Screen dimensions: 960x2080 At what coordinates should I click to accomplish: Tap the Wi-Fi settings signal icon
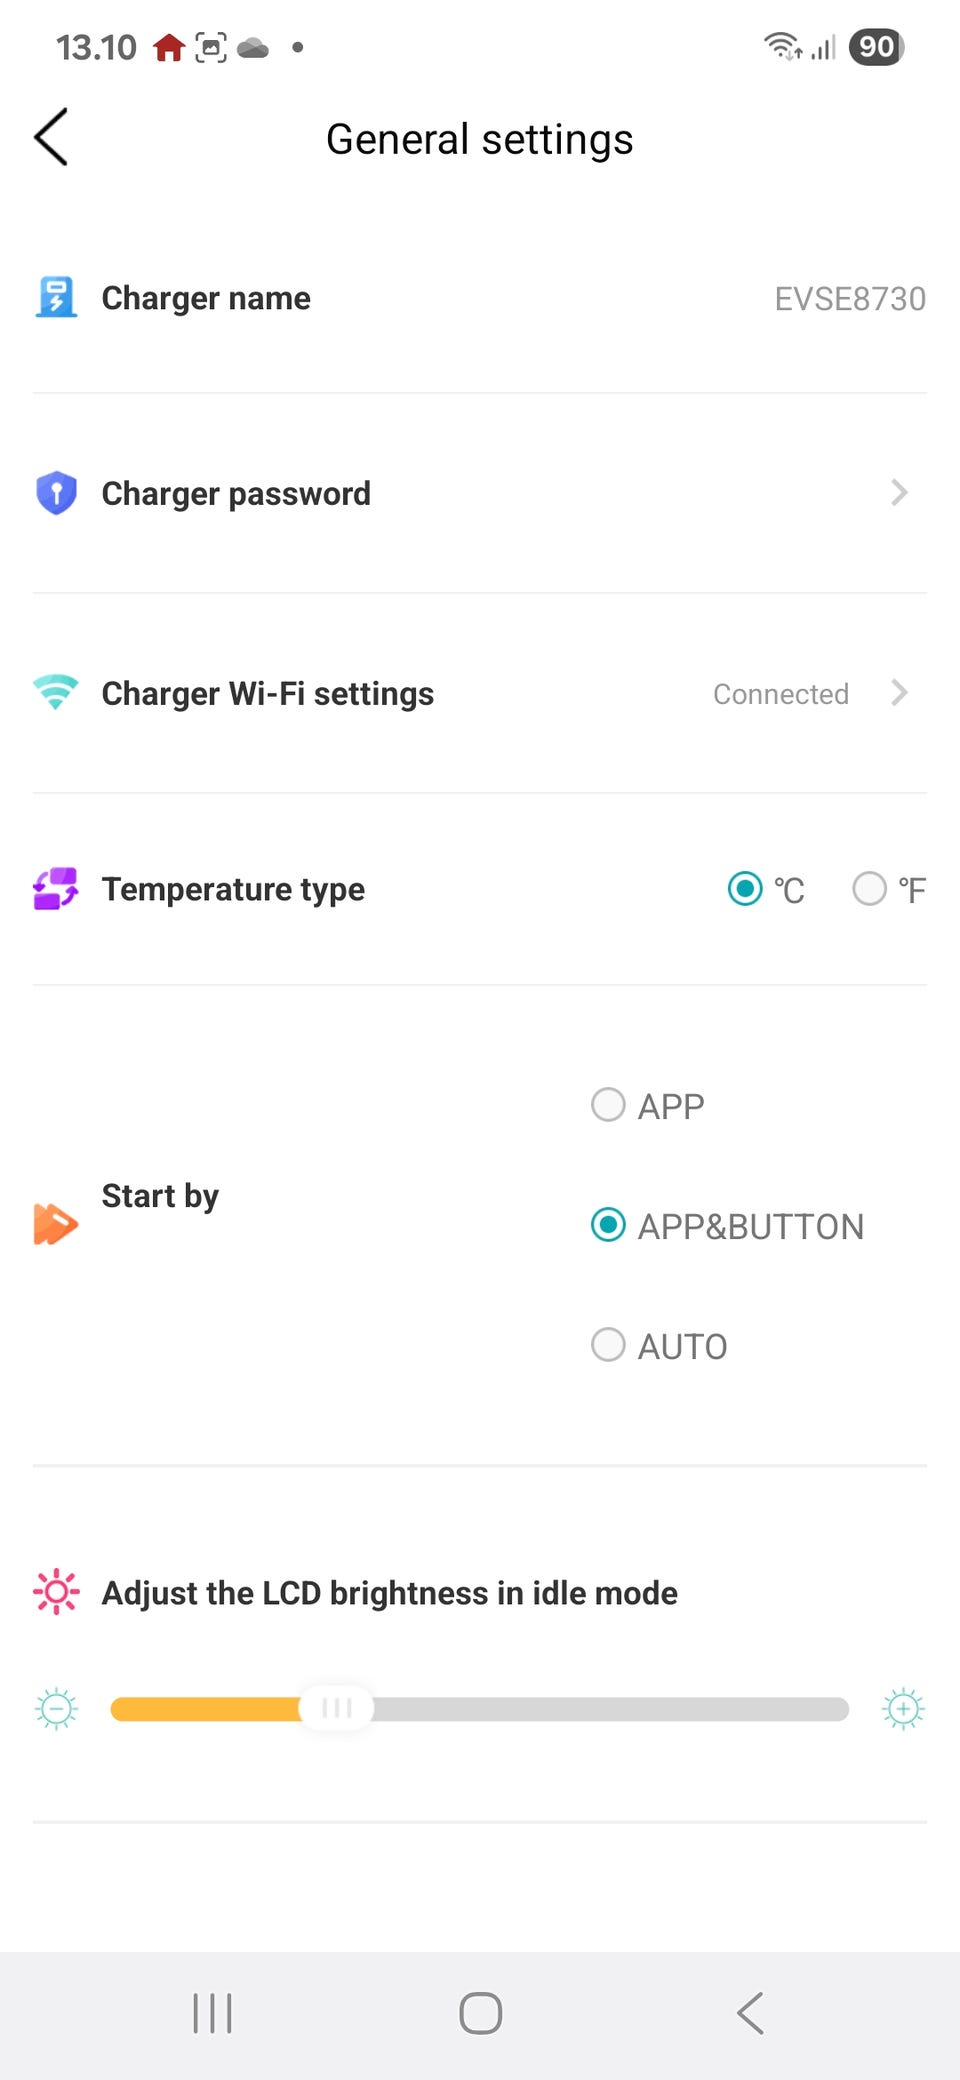pyautogui.click(x=56, y=693)
